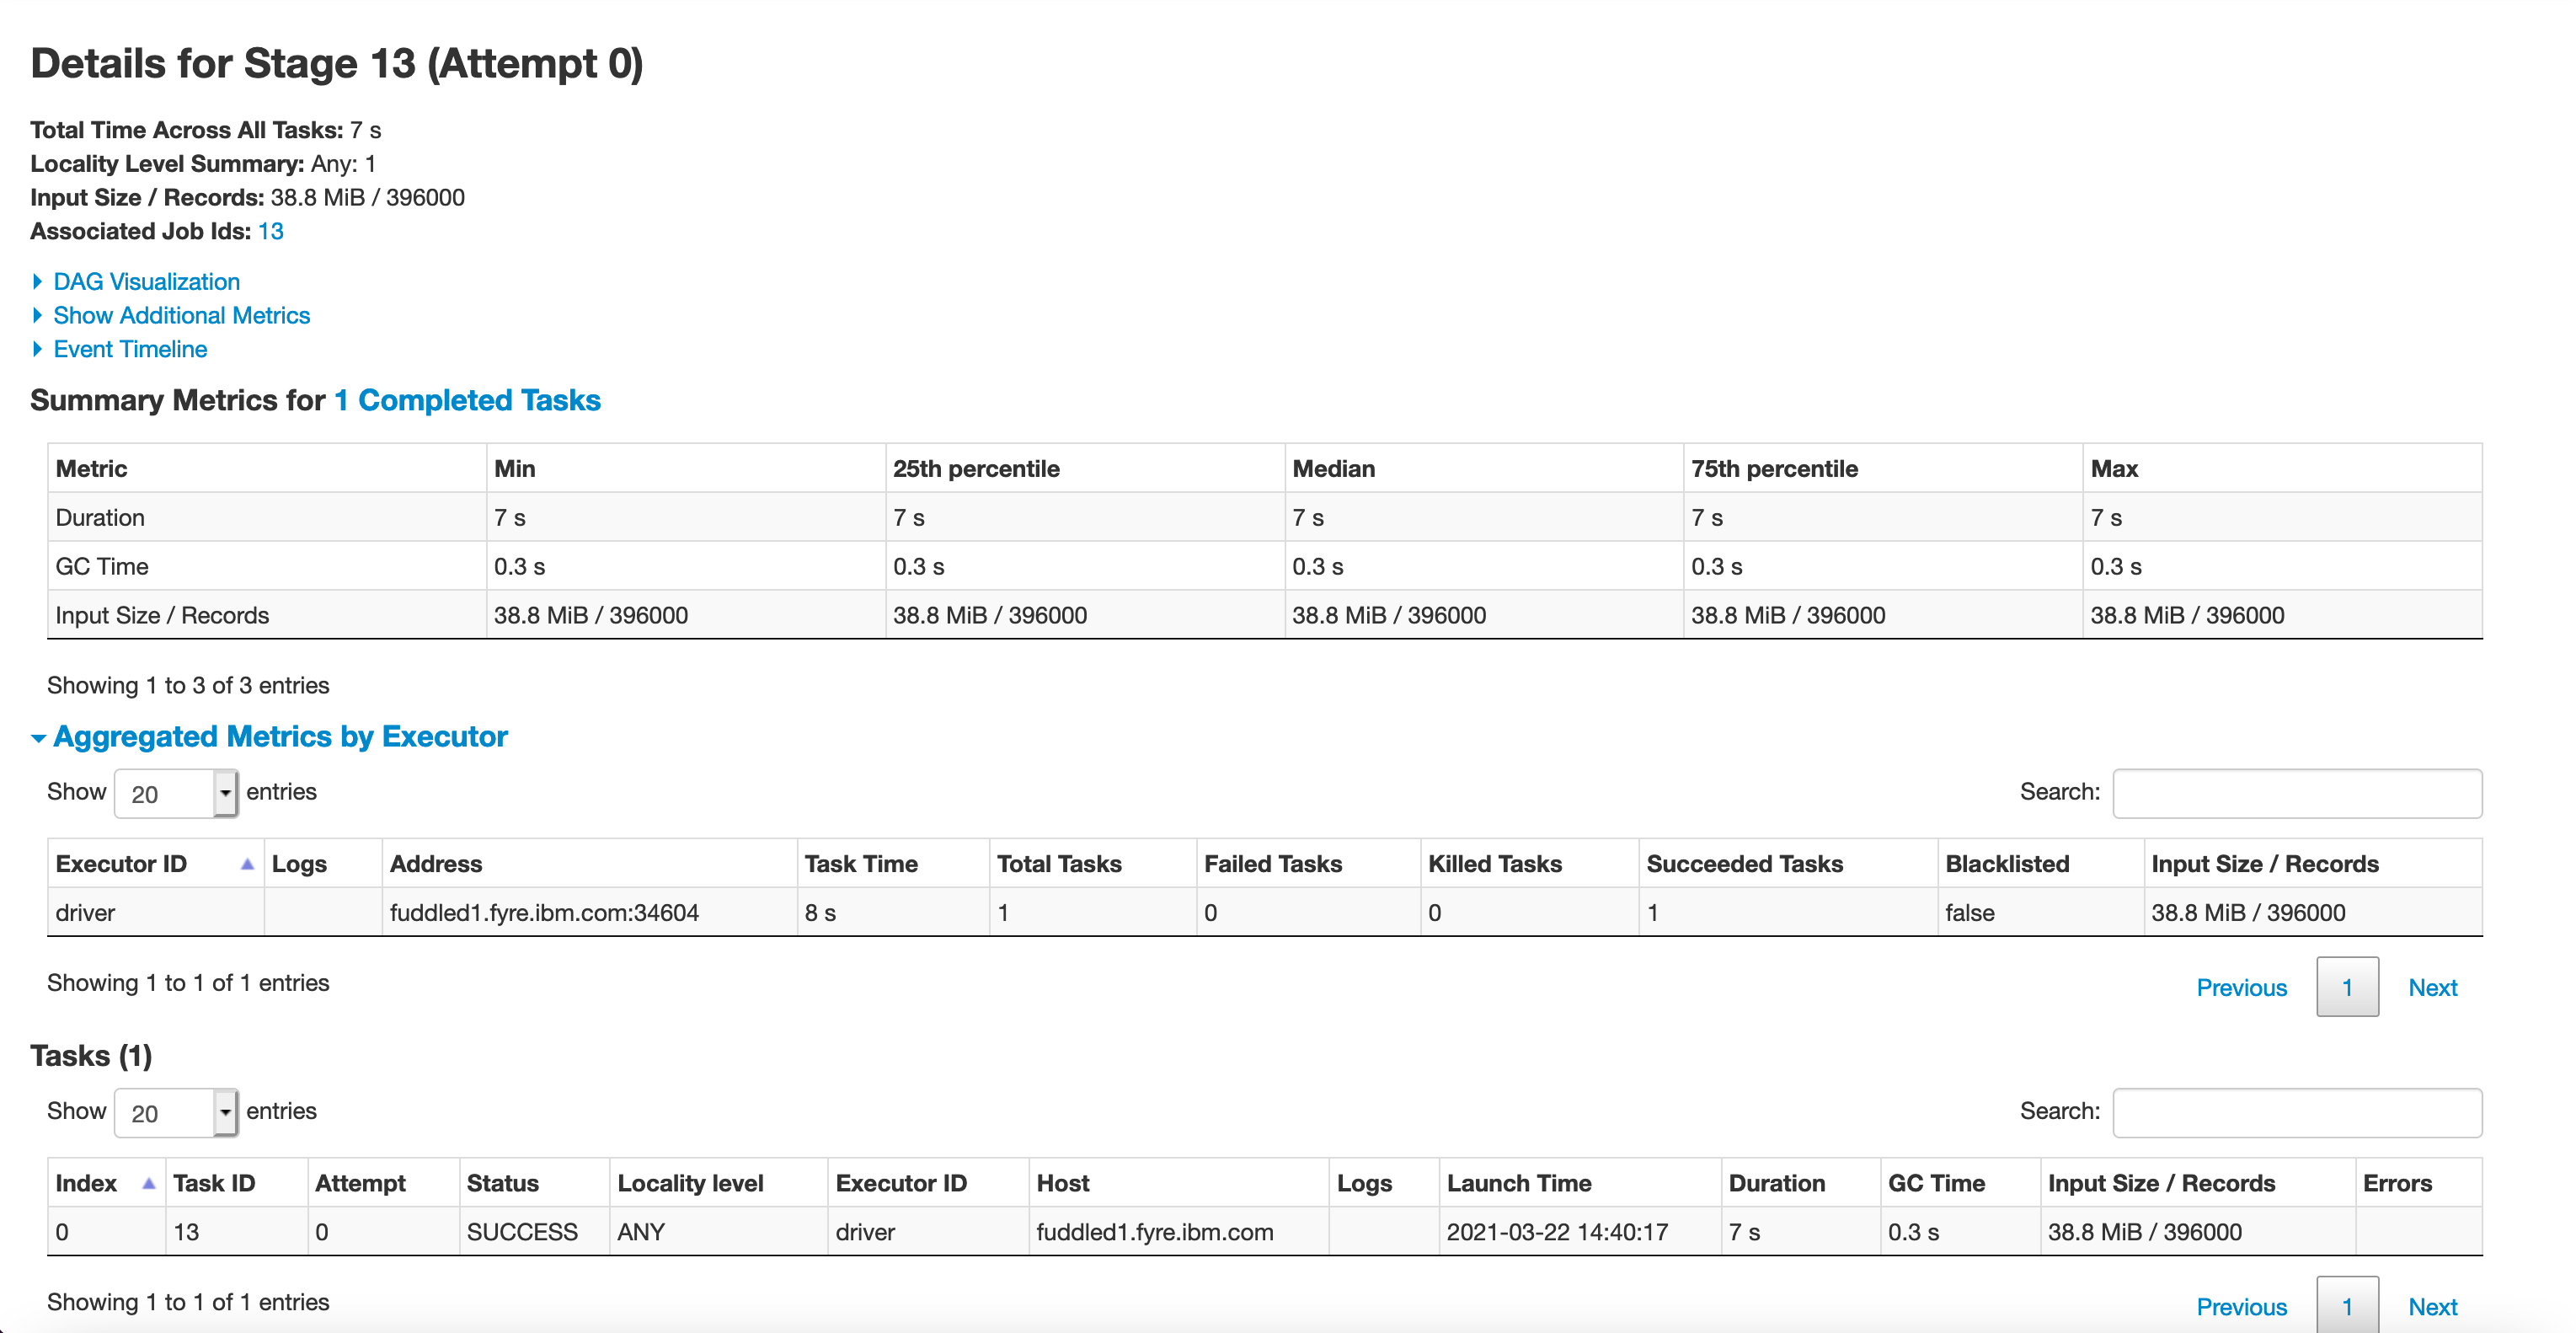
Task: Click the 1 Completed Tasks link
Action: pyautogui.click(x=467, y=400)
